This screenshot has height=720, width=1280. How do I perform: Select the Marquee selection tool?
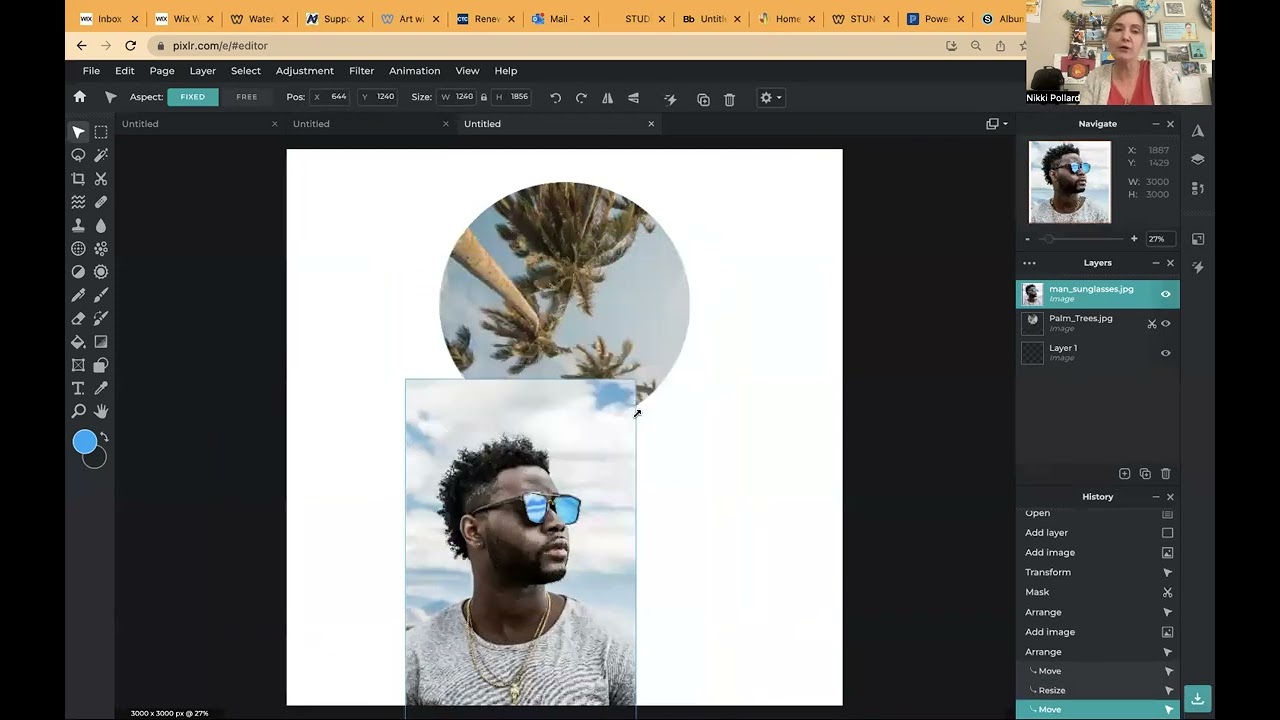pos(101,132)
